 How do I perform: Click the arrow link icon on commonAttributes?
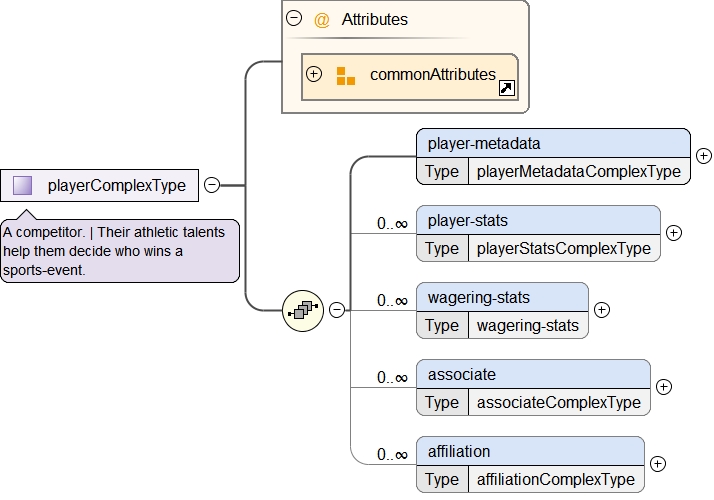506,89
